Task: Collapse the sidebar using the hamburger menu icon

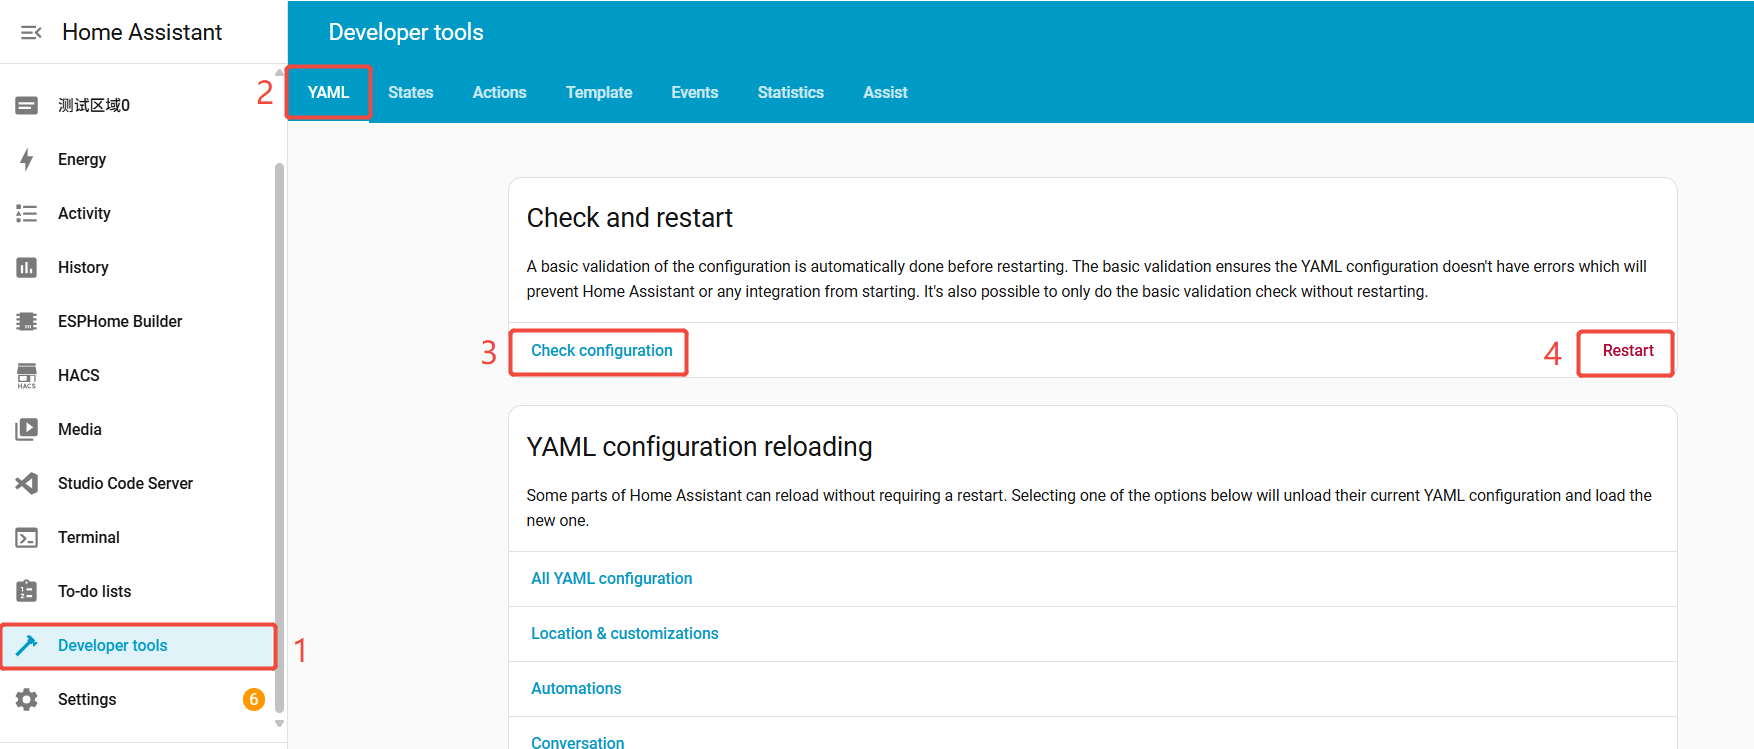Action: [x=31, y=32]
